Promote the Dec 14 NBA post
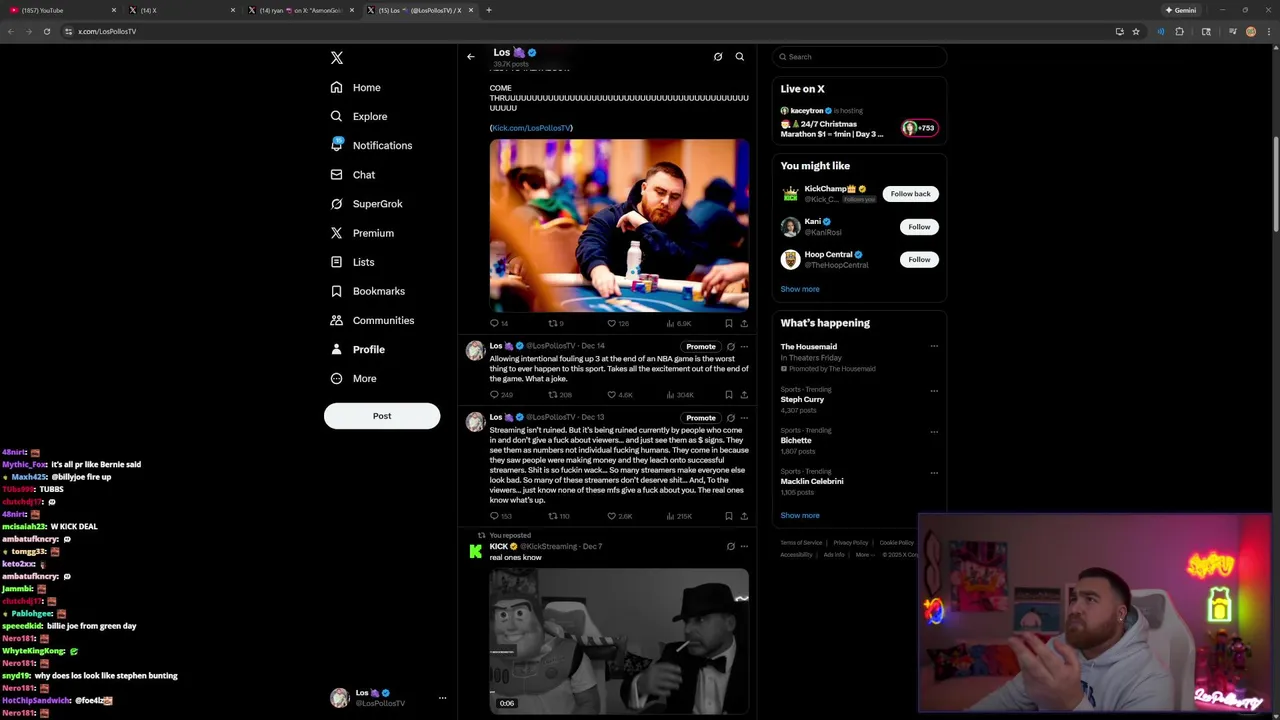 701,347
